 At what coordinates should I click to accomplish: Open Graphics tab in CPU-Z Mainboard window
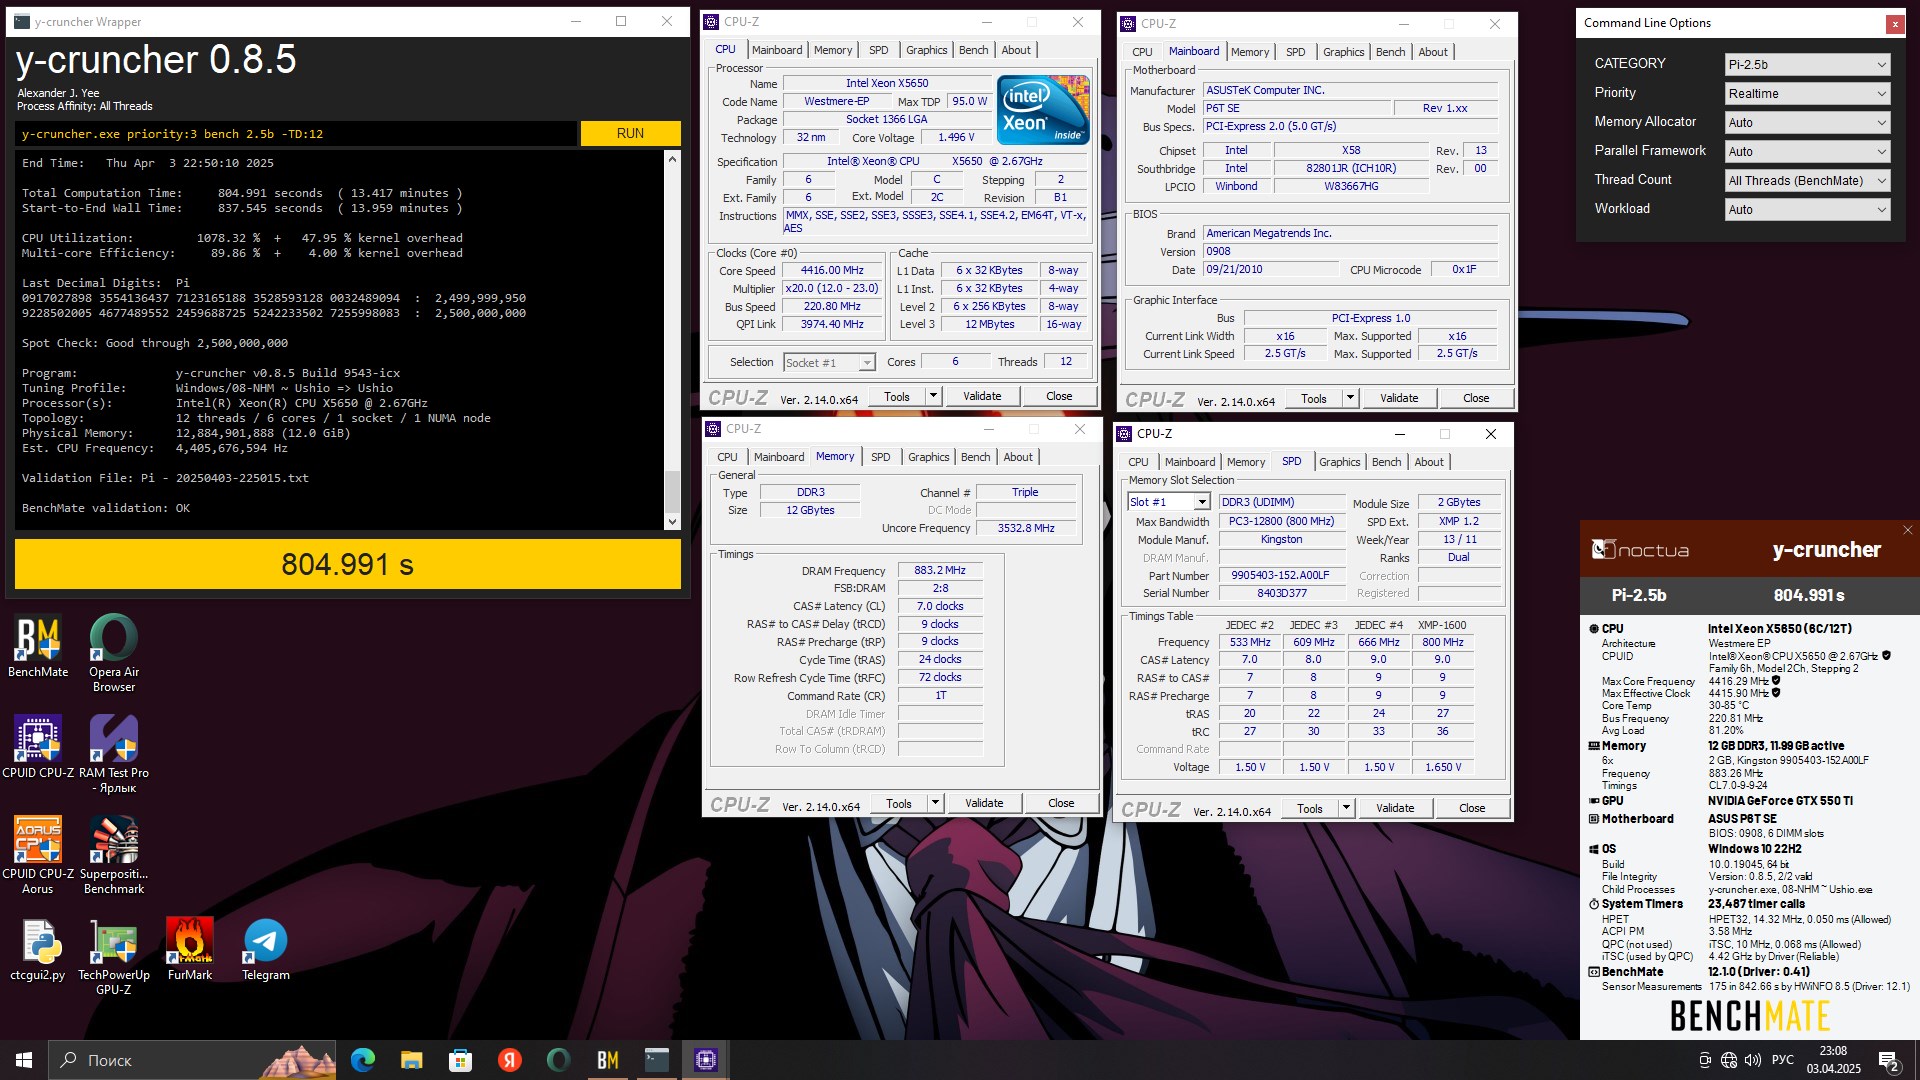(x=1343, y=52)
